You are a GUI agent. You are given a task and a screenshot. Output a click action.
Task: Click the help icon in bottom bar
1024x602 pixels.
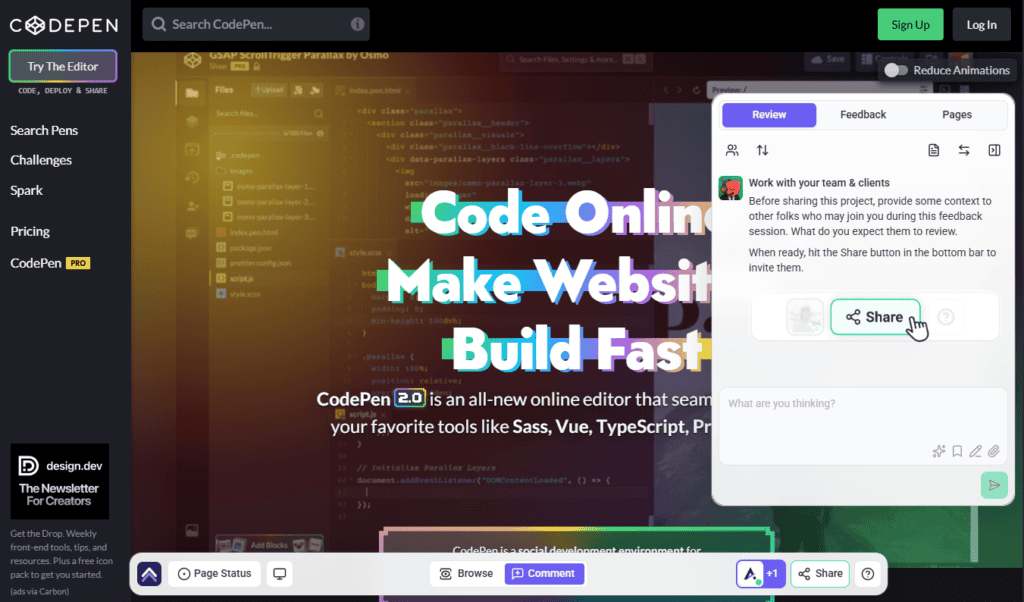867,574
